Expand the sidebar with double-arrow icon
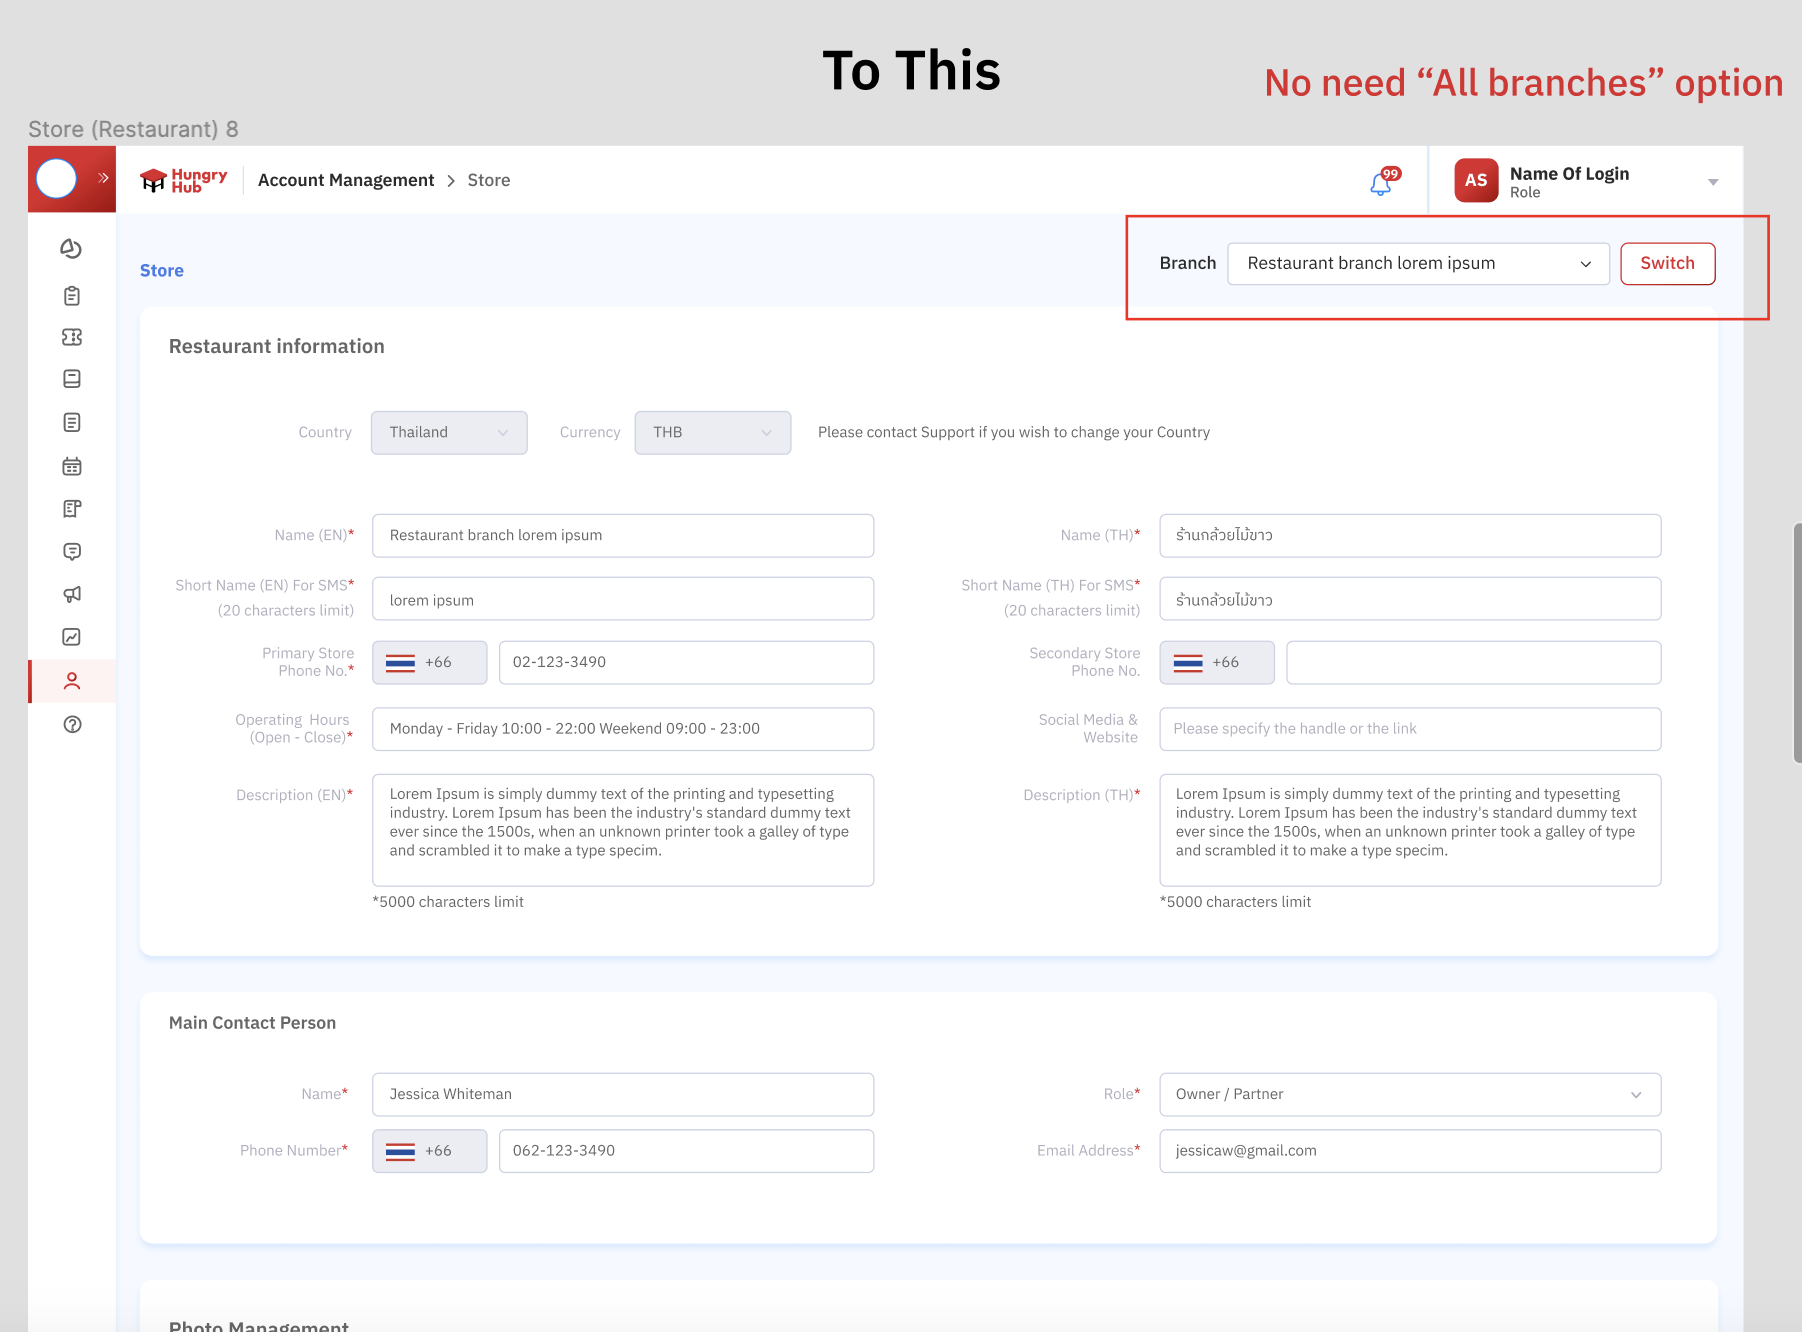 (x=103, y=178)
